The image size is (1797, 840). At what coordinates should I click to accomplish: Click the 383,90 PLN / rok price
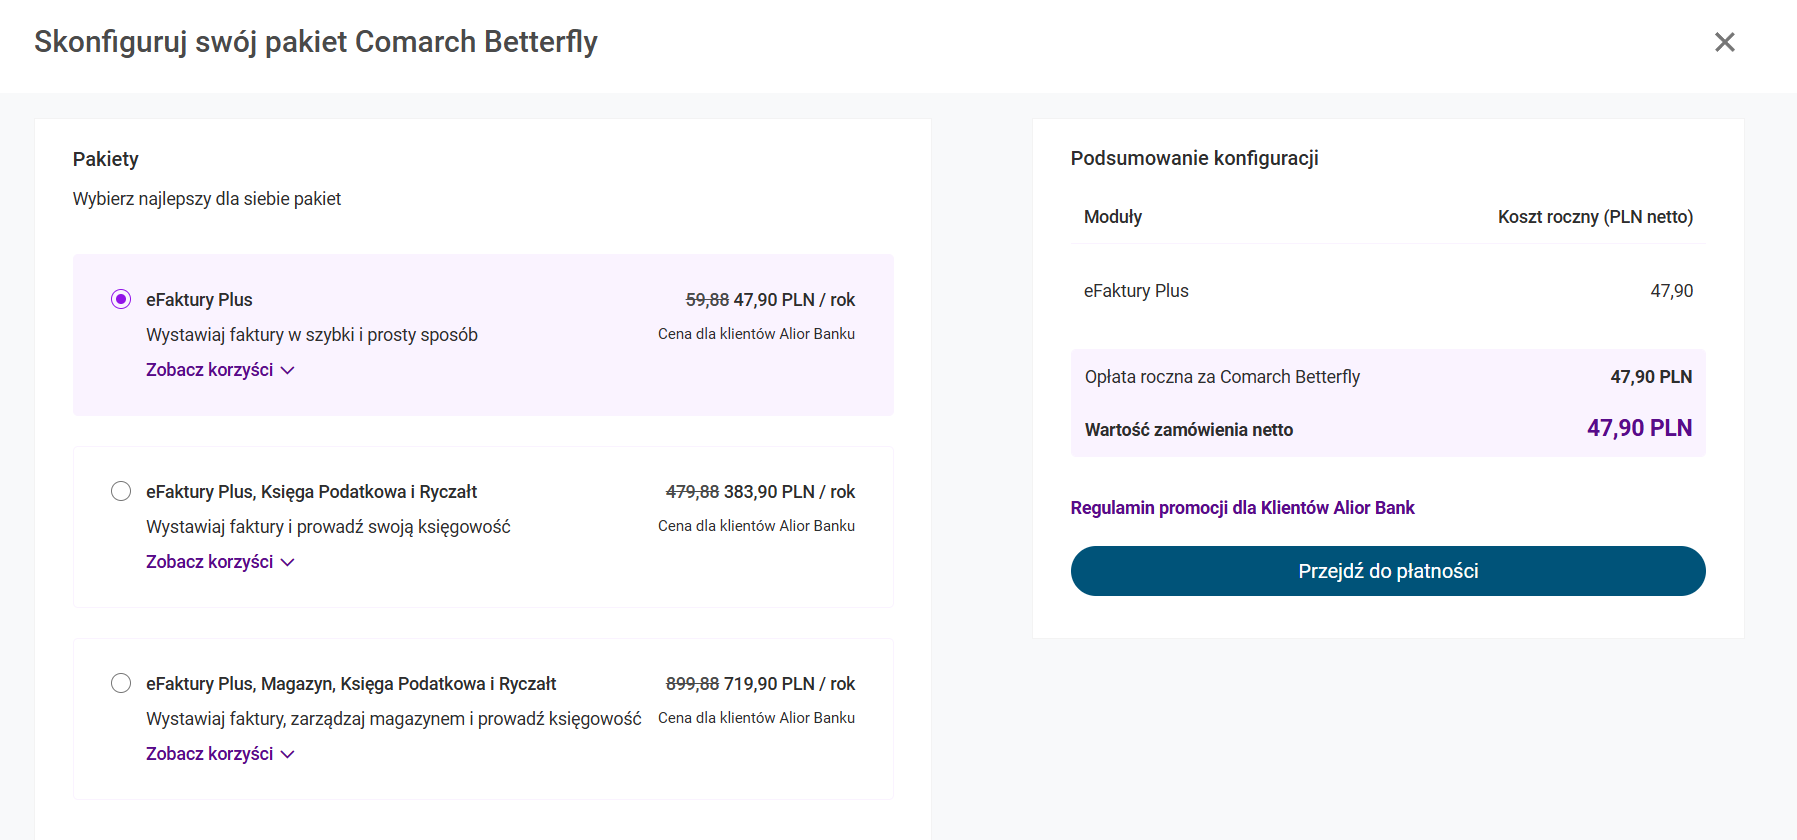tap(789, 492)
